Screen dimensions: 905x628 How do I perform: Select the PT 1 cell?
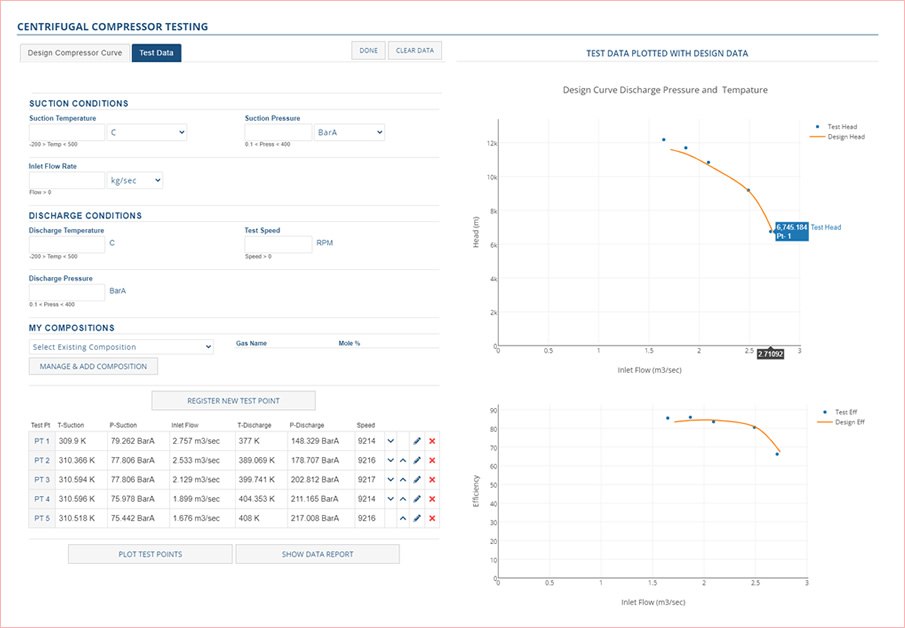[42, 441]
